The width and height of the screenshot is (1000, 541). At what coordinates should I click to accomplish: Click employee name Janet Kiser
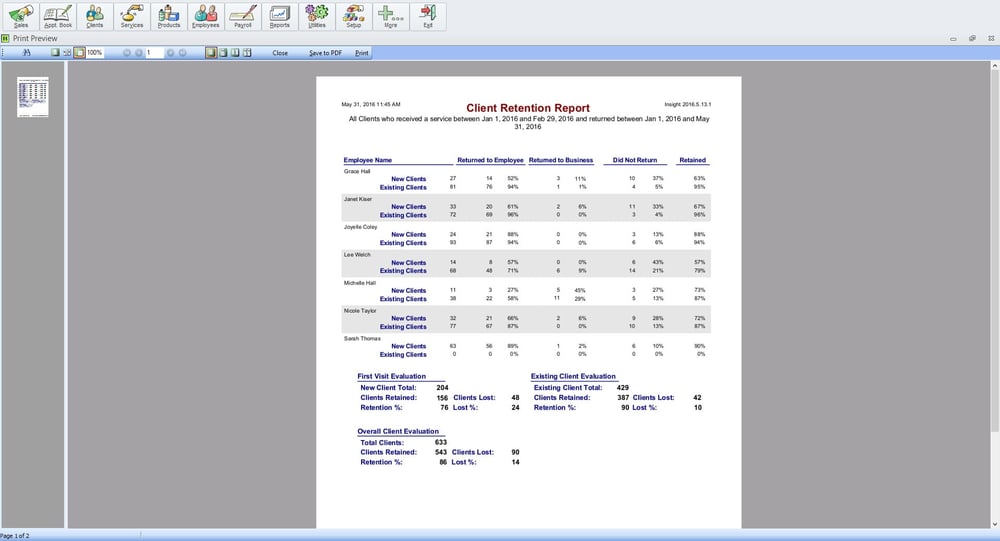tap(358, 199)
